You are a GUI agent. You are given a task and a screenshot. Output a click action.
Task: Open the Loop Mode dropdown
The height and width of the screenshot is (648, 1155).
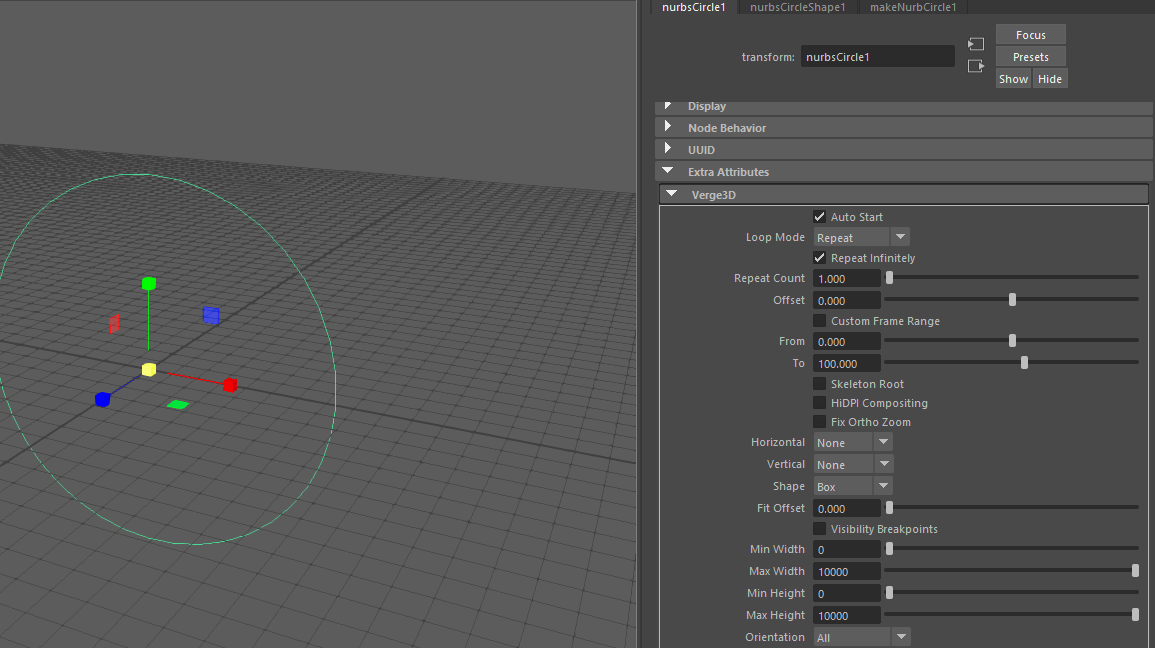861,237
